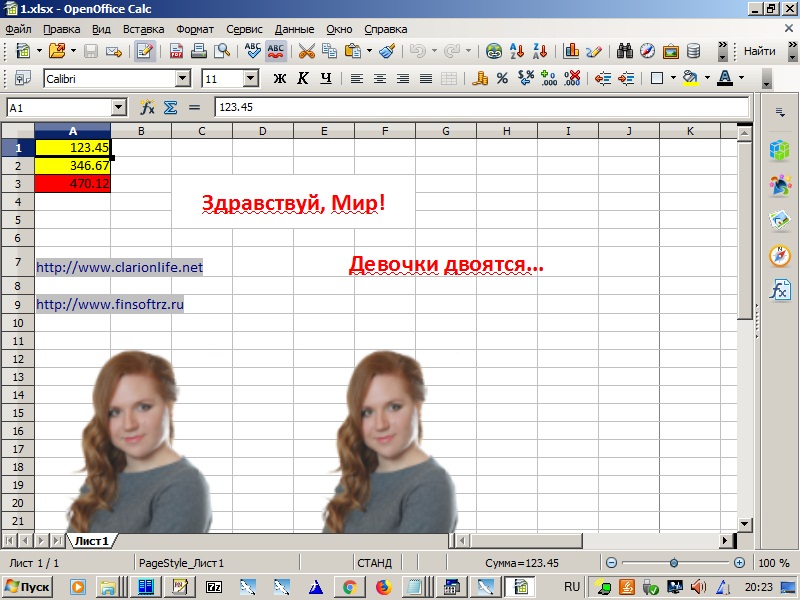
Task: Sort ascending with the A-Z icon
Action: 518,51
